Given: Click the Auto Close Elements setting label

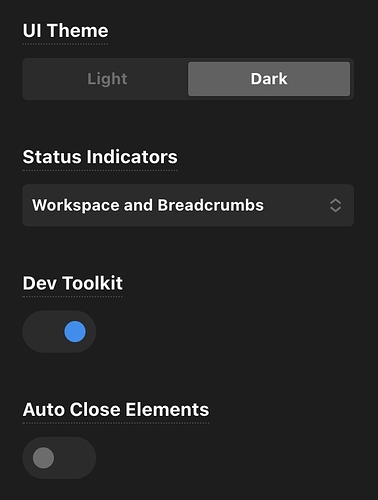Looking at the screenshot, I should tap(116, 410).
